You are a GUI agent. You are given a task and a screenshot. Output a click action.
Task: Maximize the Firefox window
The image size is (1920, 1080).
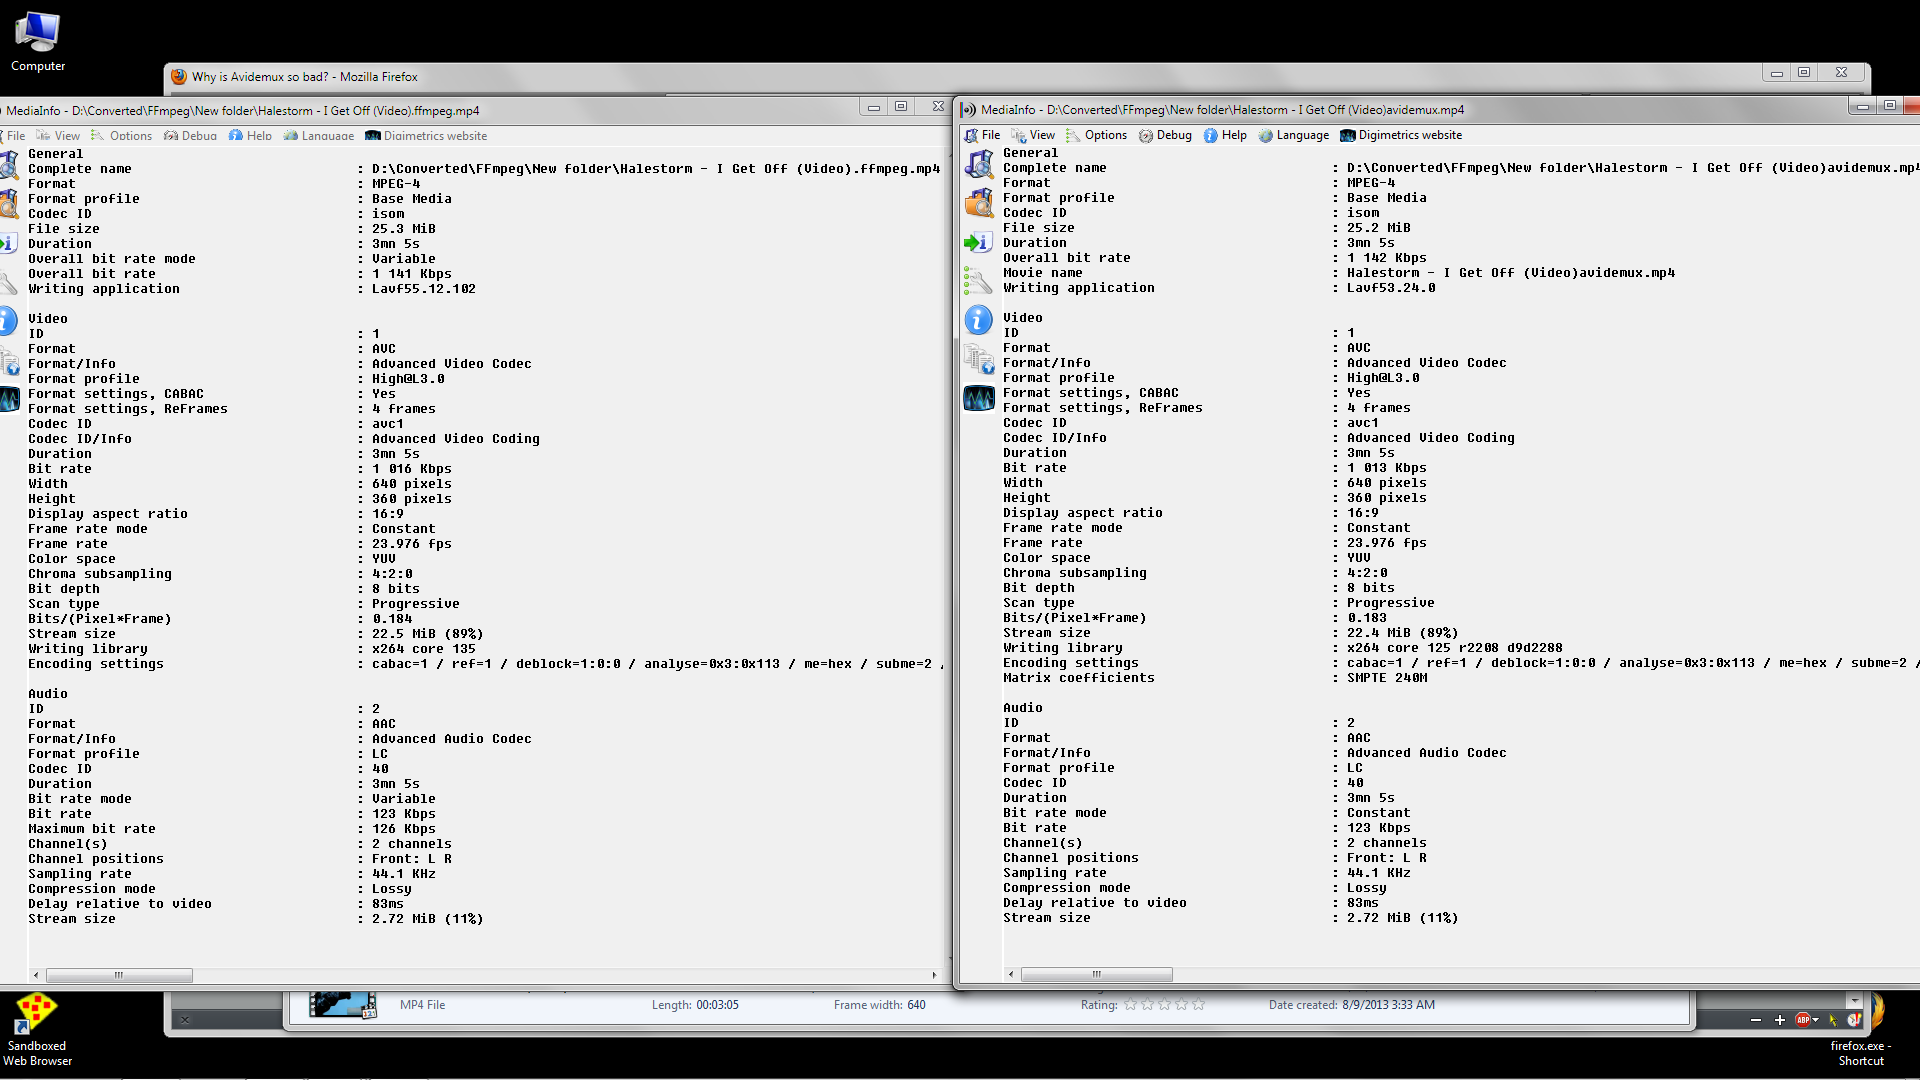(1805, 73)
